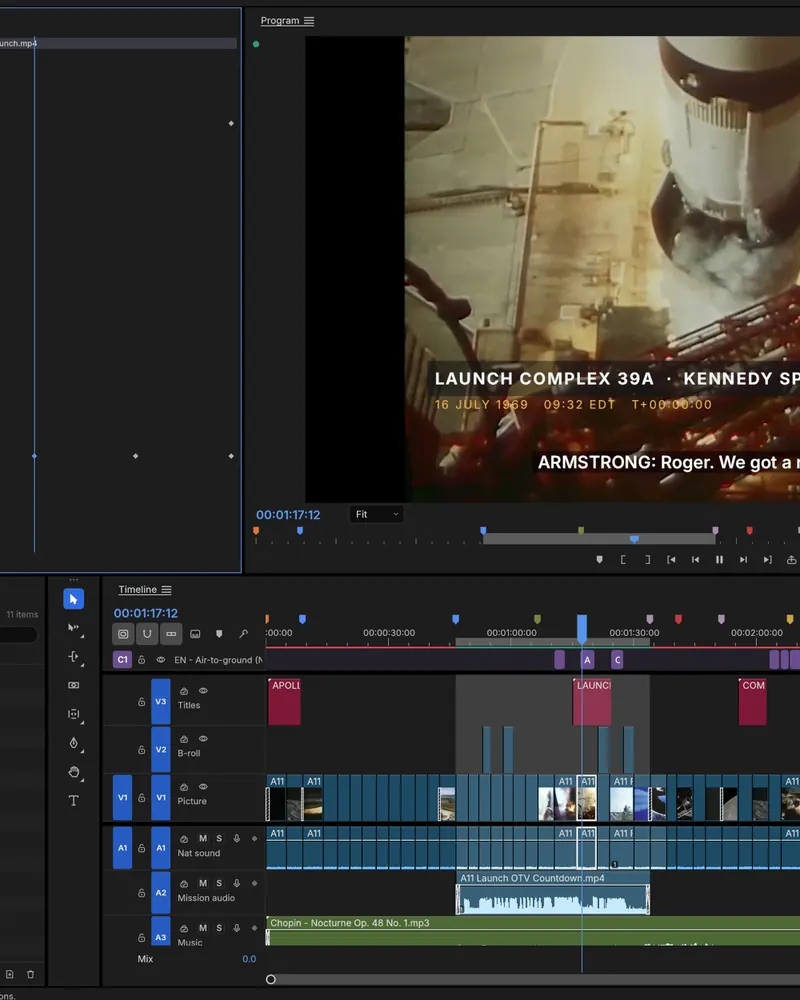Open Timeline display settings wrench
This screenshot has height=1000, width=800.
[x=243, y=634]
